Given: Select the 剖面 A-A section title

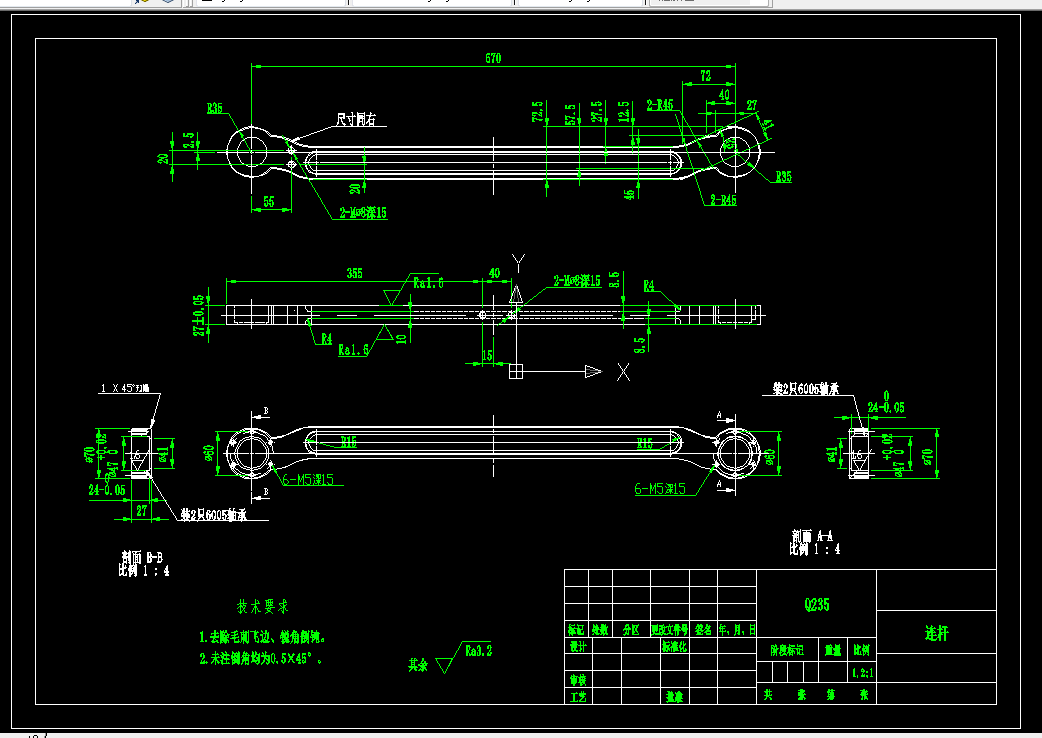Looking at the screenshot, I should click(x=812, y=536).
